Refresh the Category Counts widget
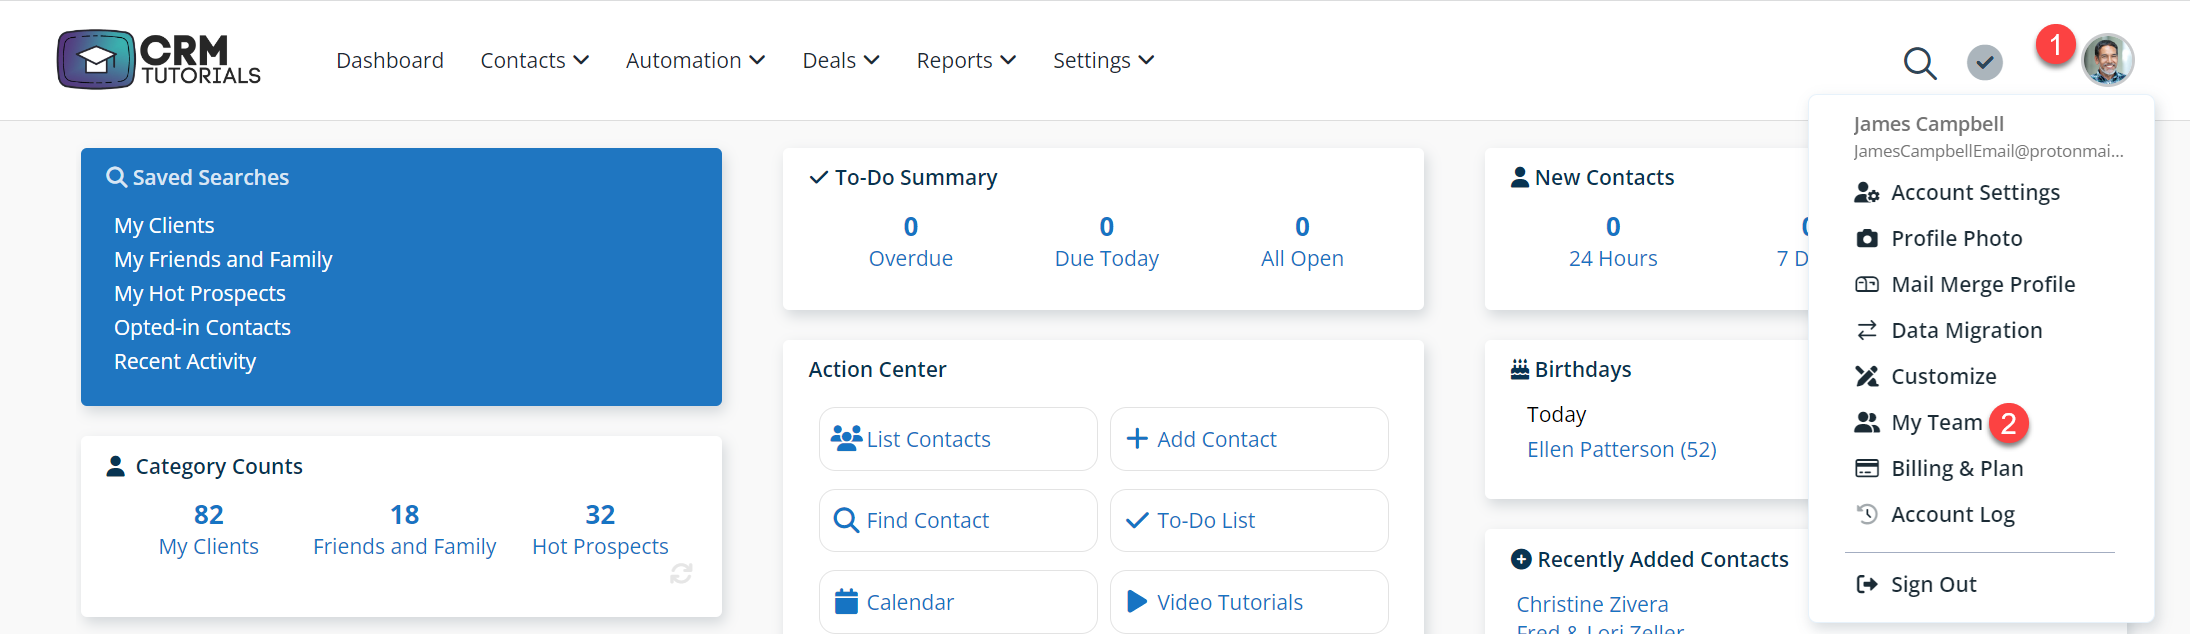The image size is (2190, 634). pyautogui.click(x=681, y=573)
